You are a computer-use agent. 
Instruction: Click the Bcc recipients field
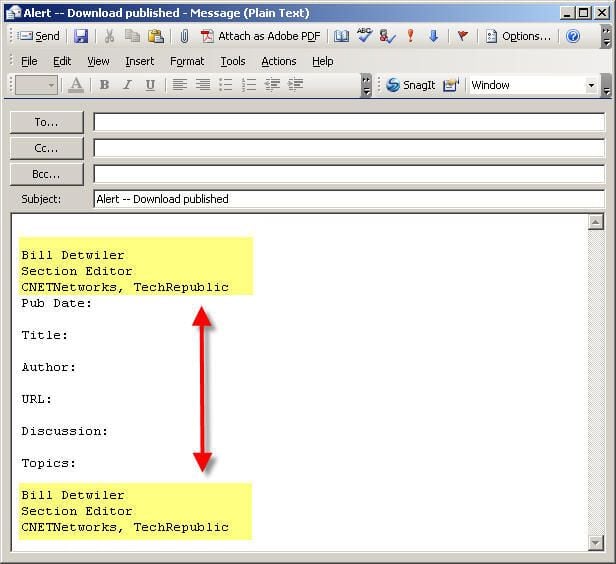(349, 174)
